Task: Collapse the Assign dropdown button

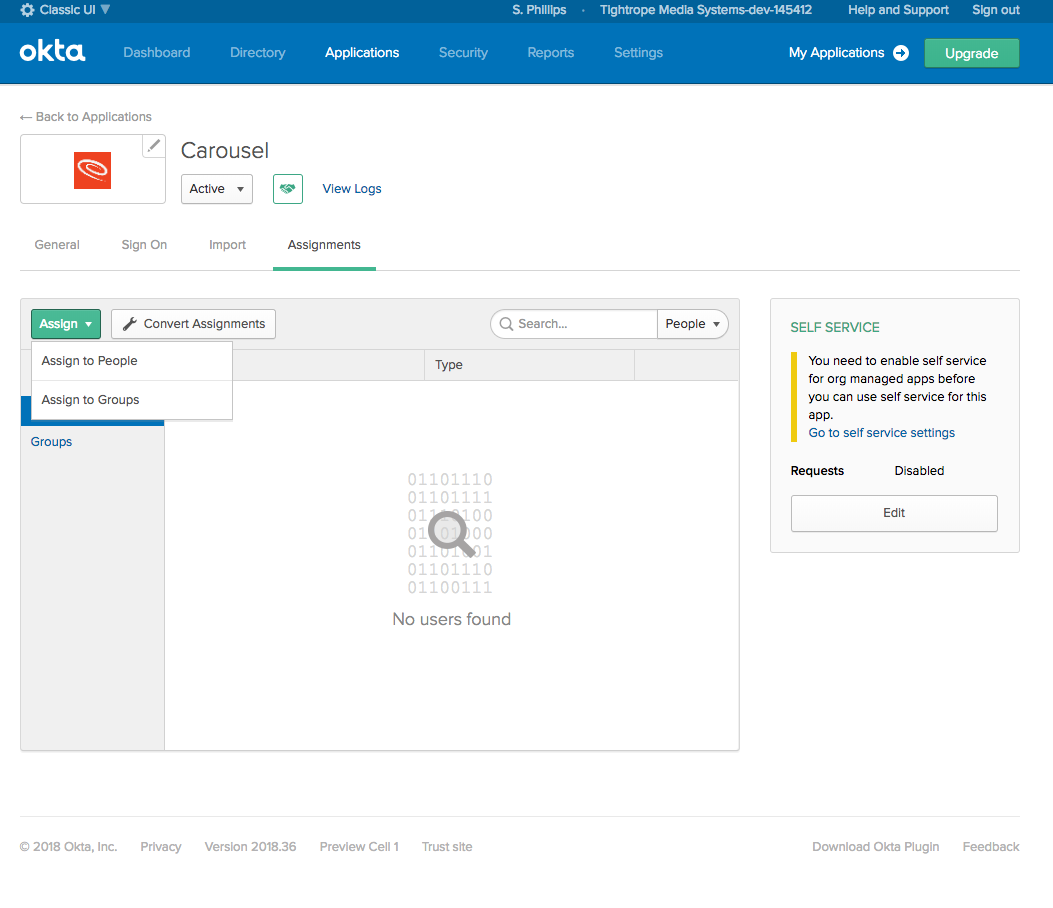Action: coord(66,324)
